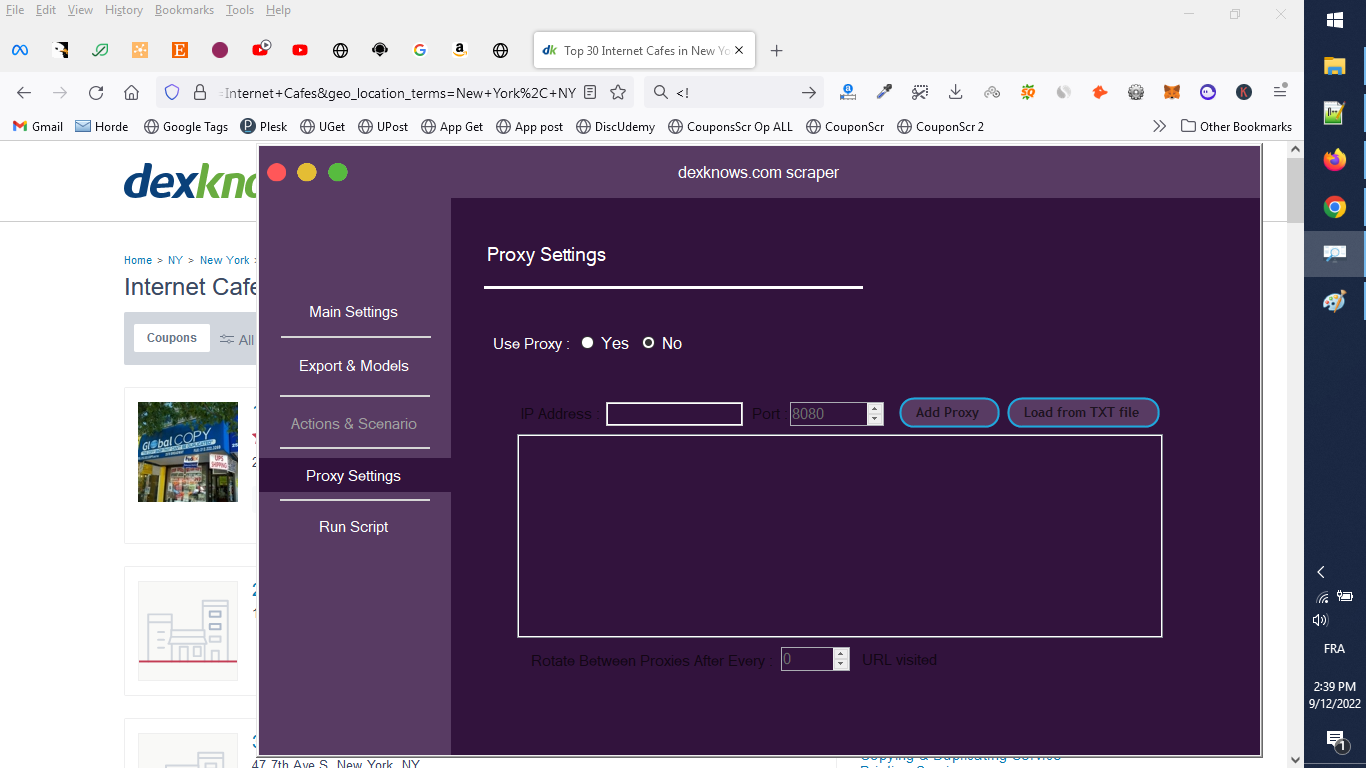Screen dimensions: 1366x768
Task: Open the Windows Start menu
Action: (x=1335, y=19)
